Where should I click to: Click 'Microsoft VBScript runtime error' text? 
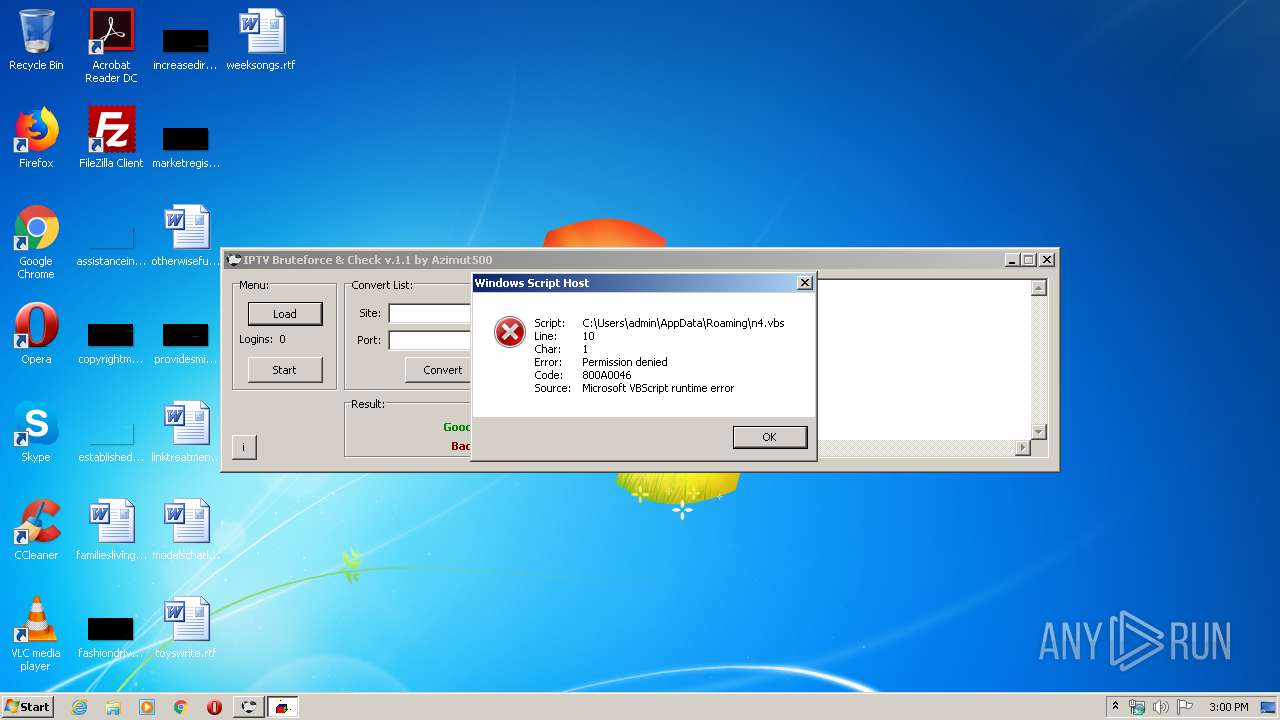click(x=658, y=388)
